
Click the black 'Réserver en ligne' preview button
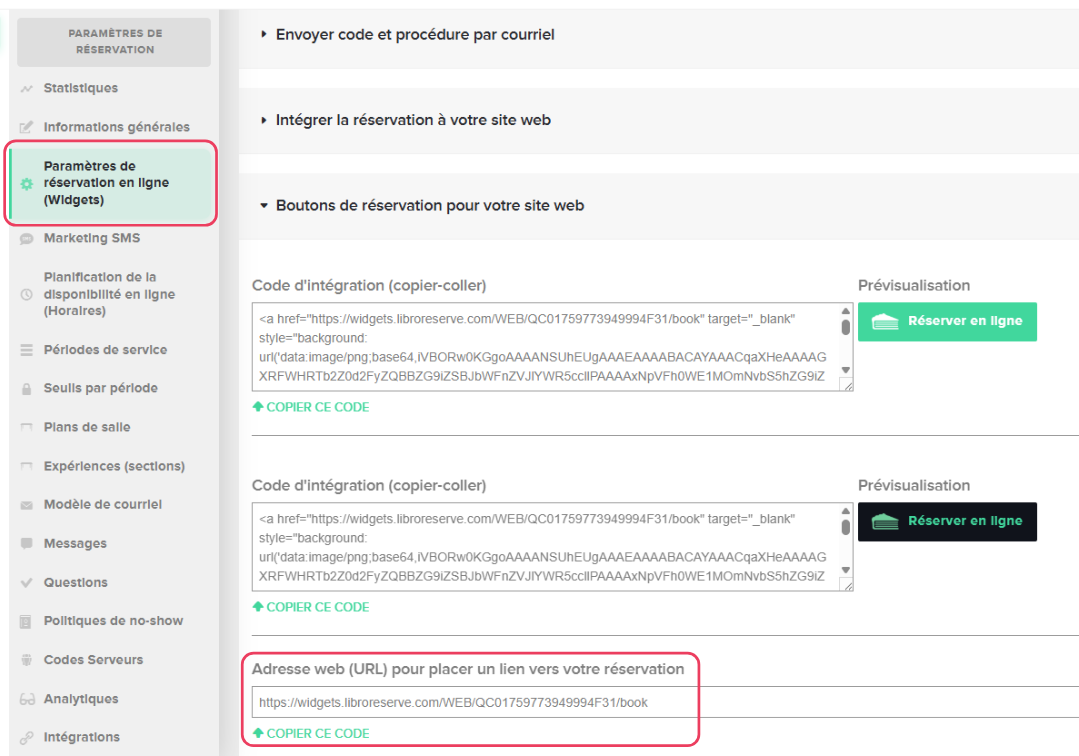click(x=946, y=521)
